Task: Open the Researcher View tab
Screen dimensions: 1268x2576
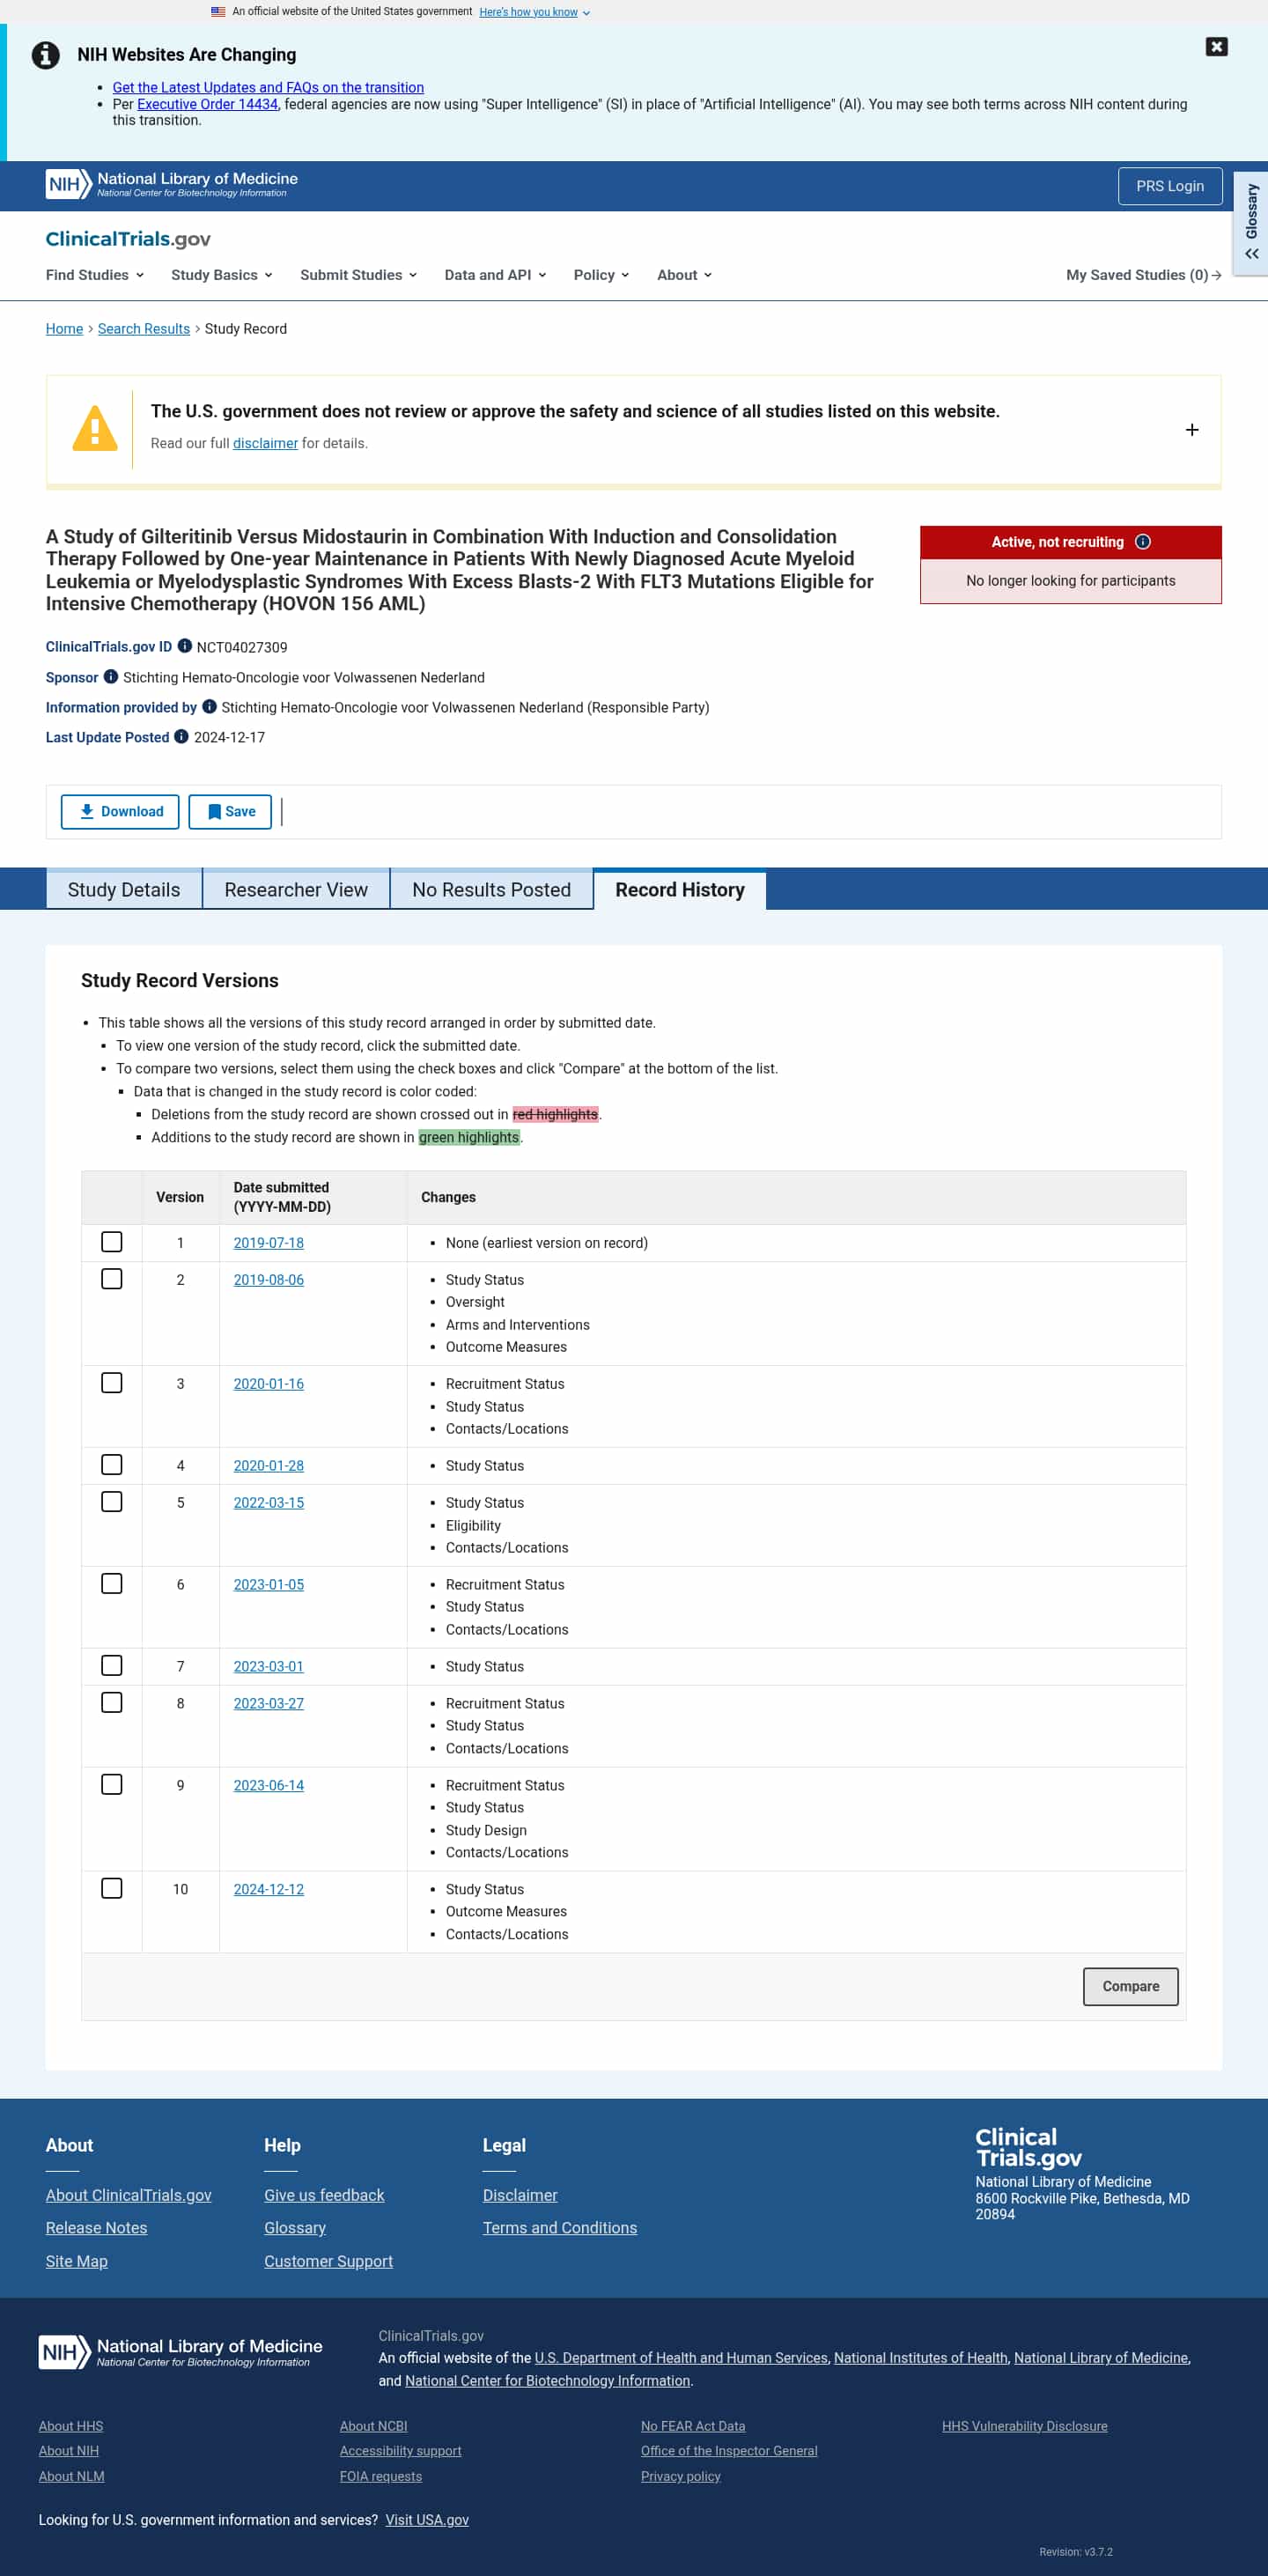Action: [x=296, y=890]
